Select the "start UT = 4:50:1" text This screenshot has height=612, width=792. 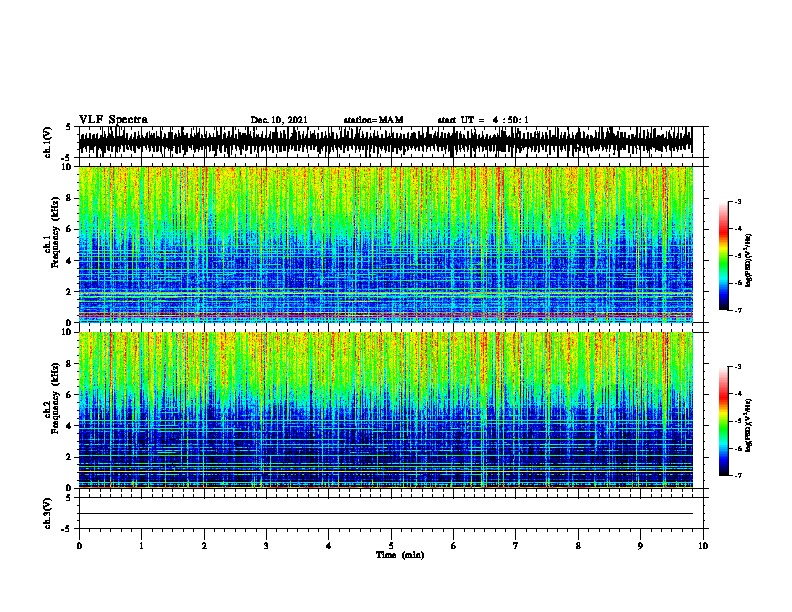click(483, 120)
